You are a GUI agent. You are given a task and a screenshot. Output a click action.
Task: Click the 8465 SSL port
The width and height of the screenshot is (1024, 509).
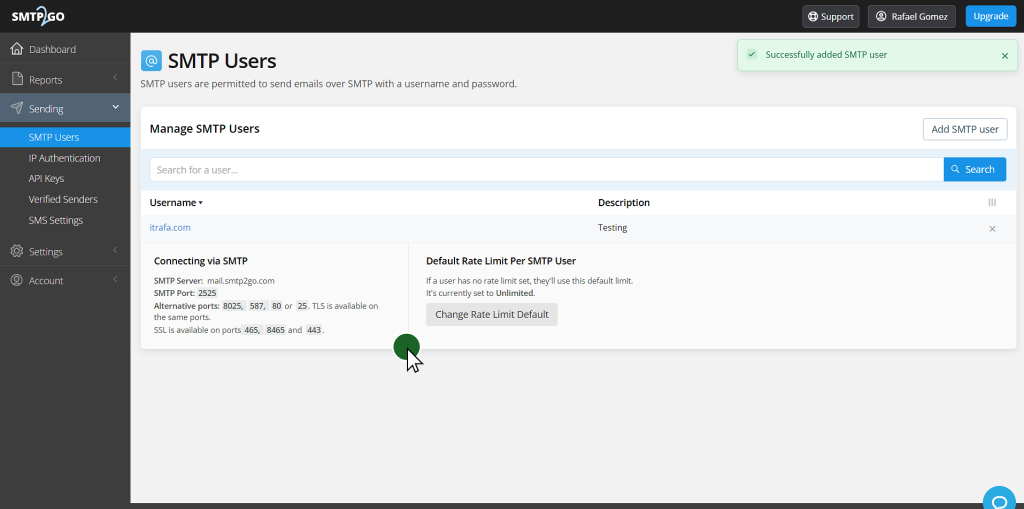click(276, 330)
